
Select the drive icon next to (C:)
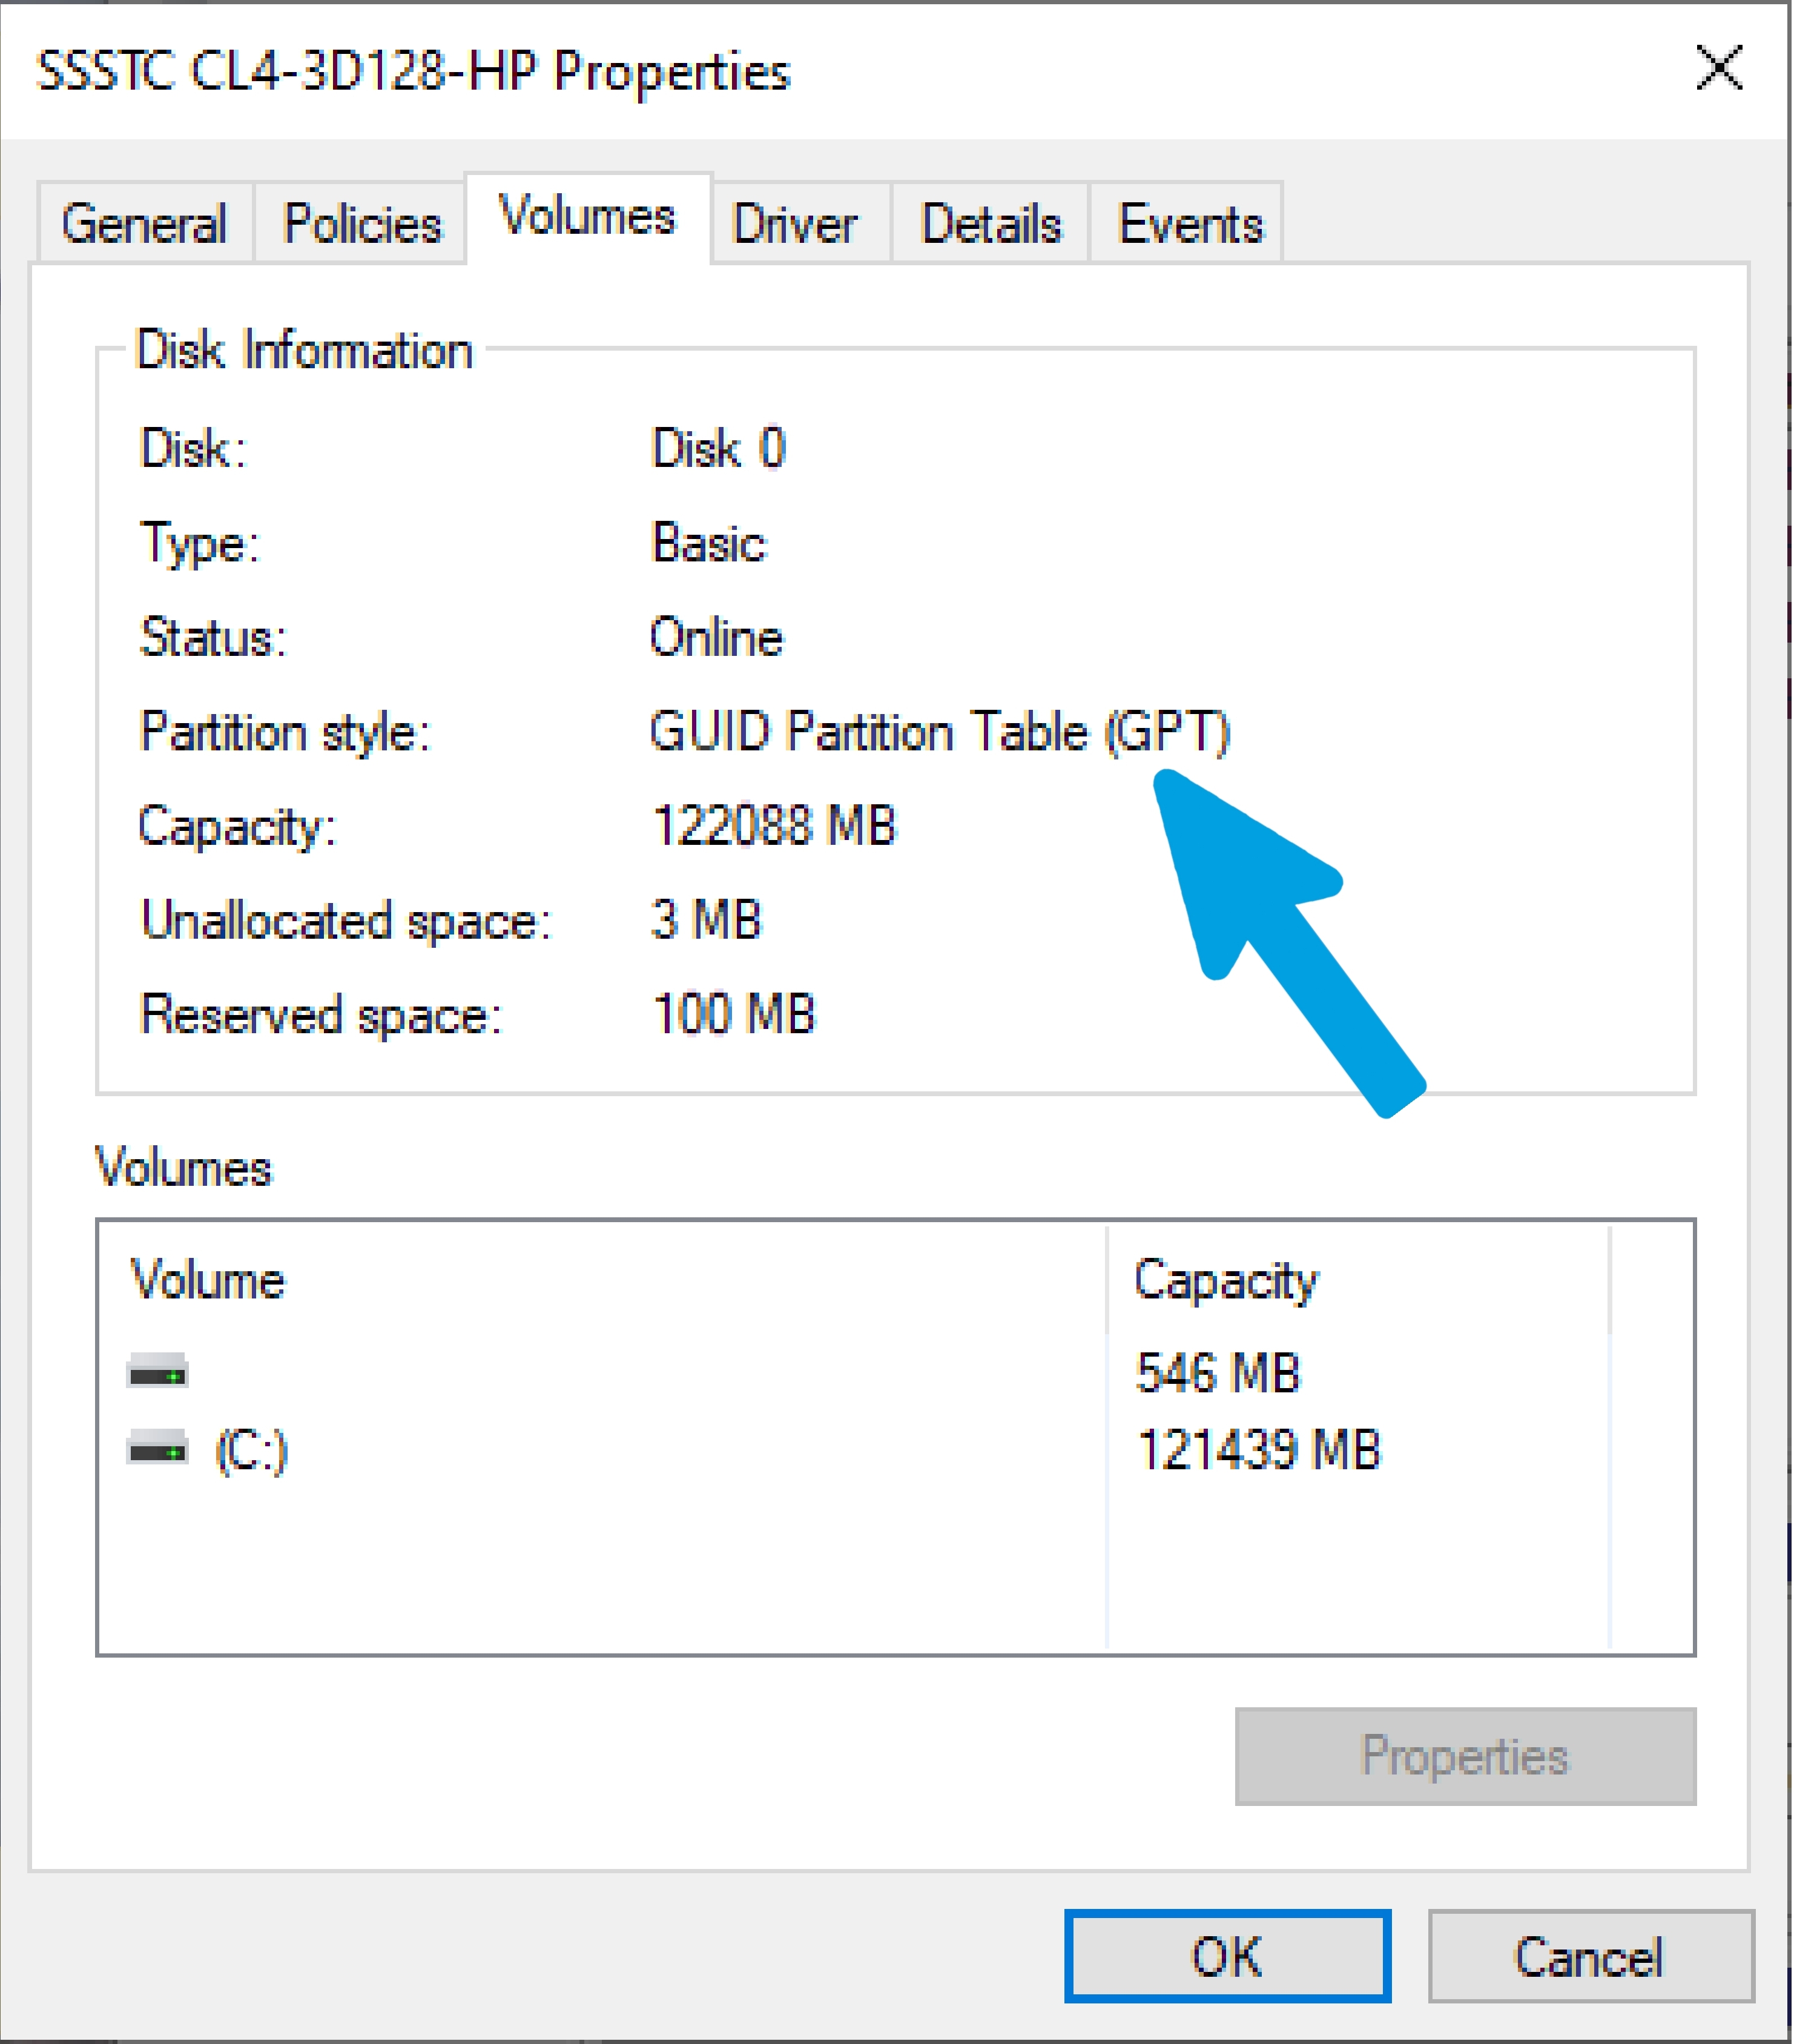pos(158,1448)
